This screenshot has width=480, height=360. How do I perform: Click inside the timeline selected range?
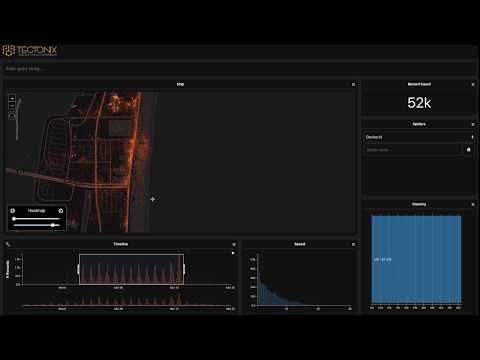click(x=131, y=269)
